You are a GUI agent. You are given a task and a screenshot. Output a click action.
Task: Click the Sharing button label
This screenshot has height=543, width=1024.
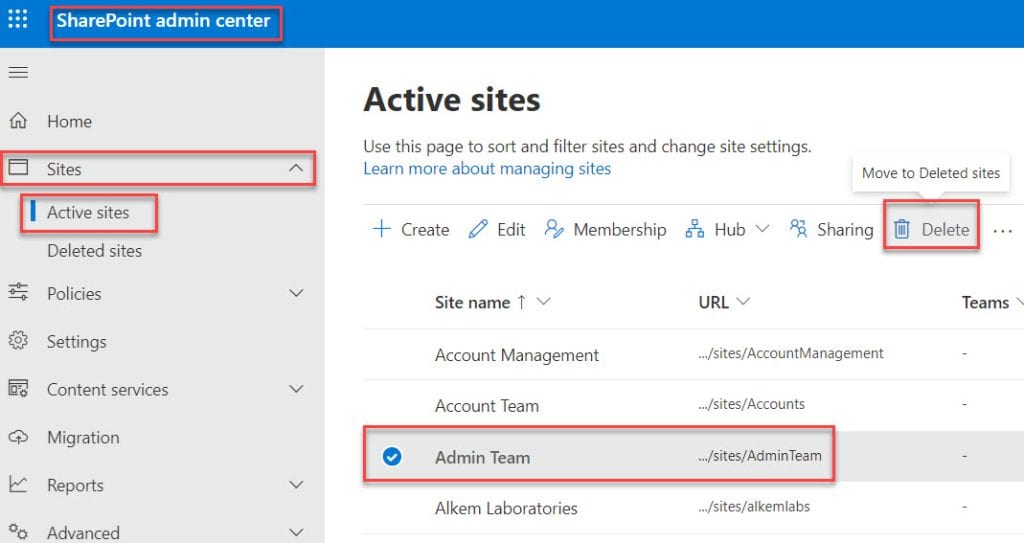pos(845,229)
